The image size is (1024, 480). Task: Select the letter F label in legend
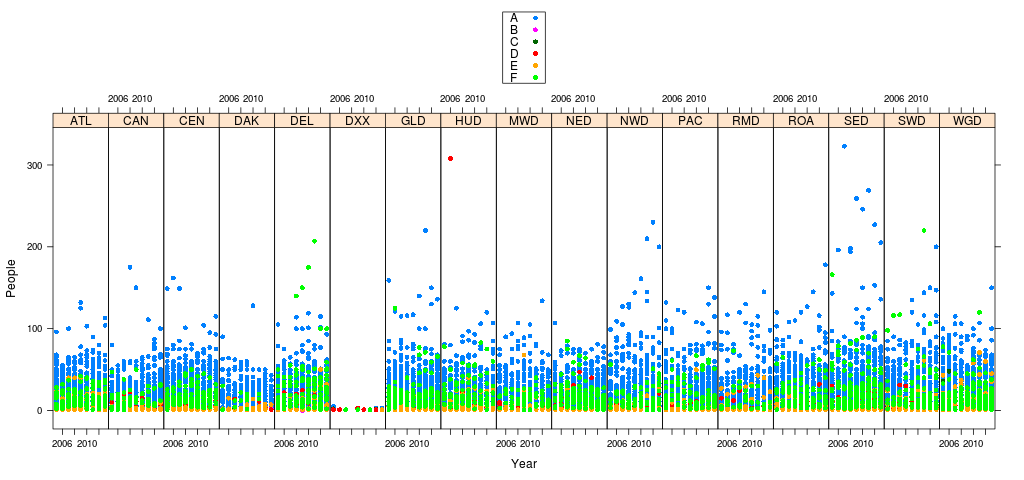pos(513,77)
